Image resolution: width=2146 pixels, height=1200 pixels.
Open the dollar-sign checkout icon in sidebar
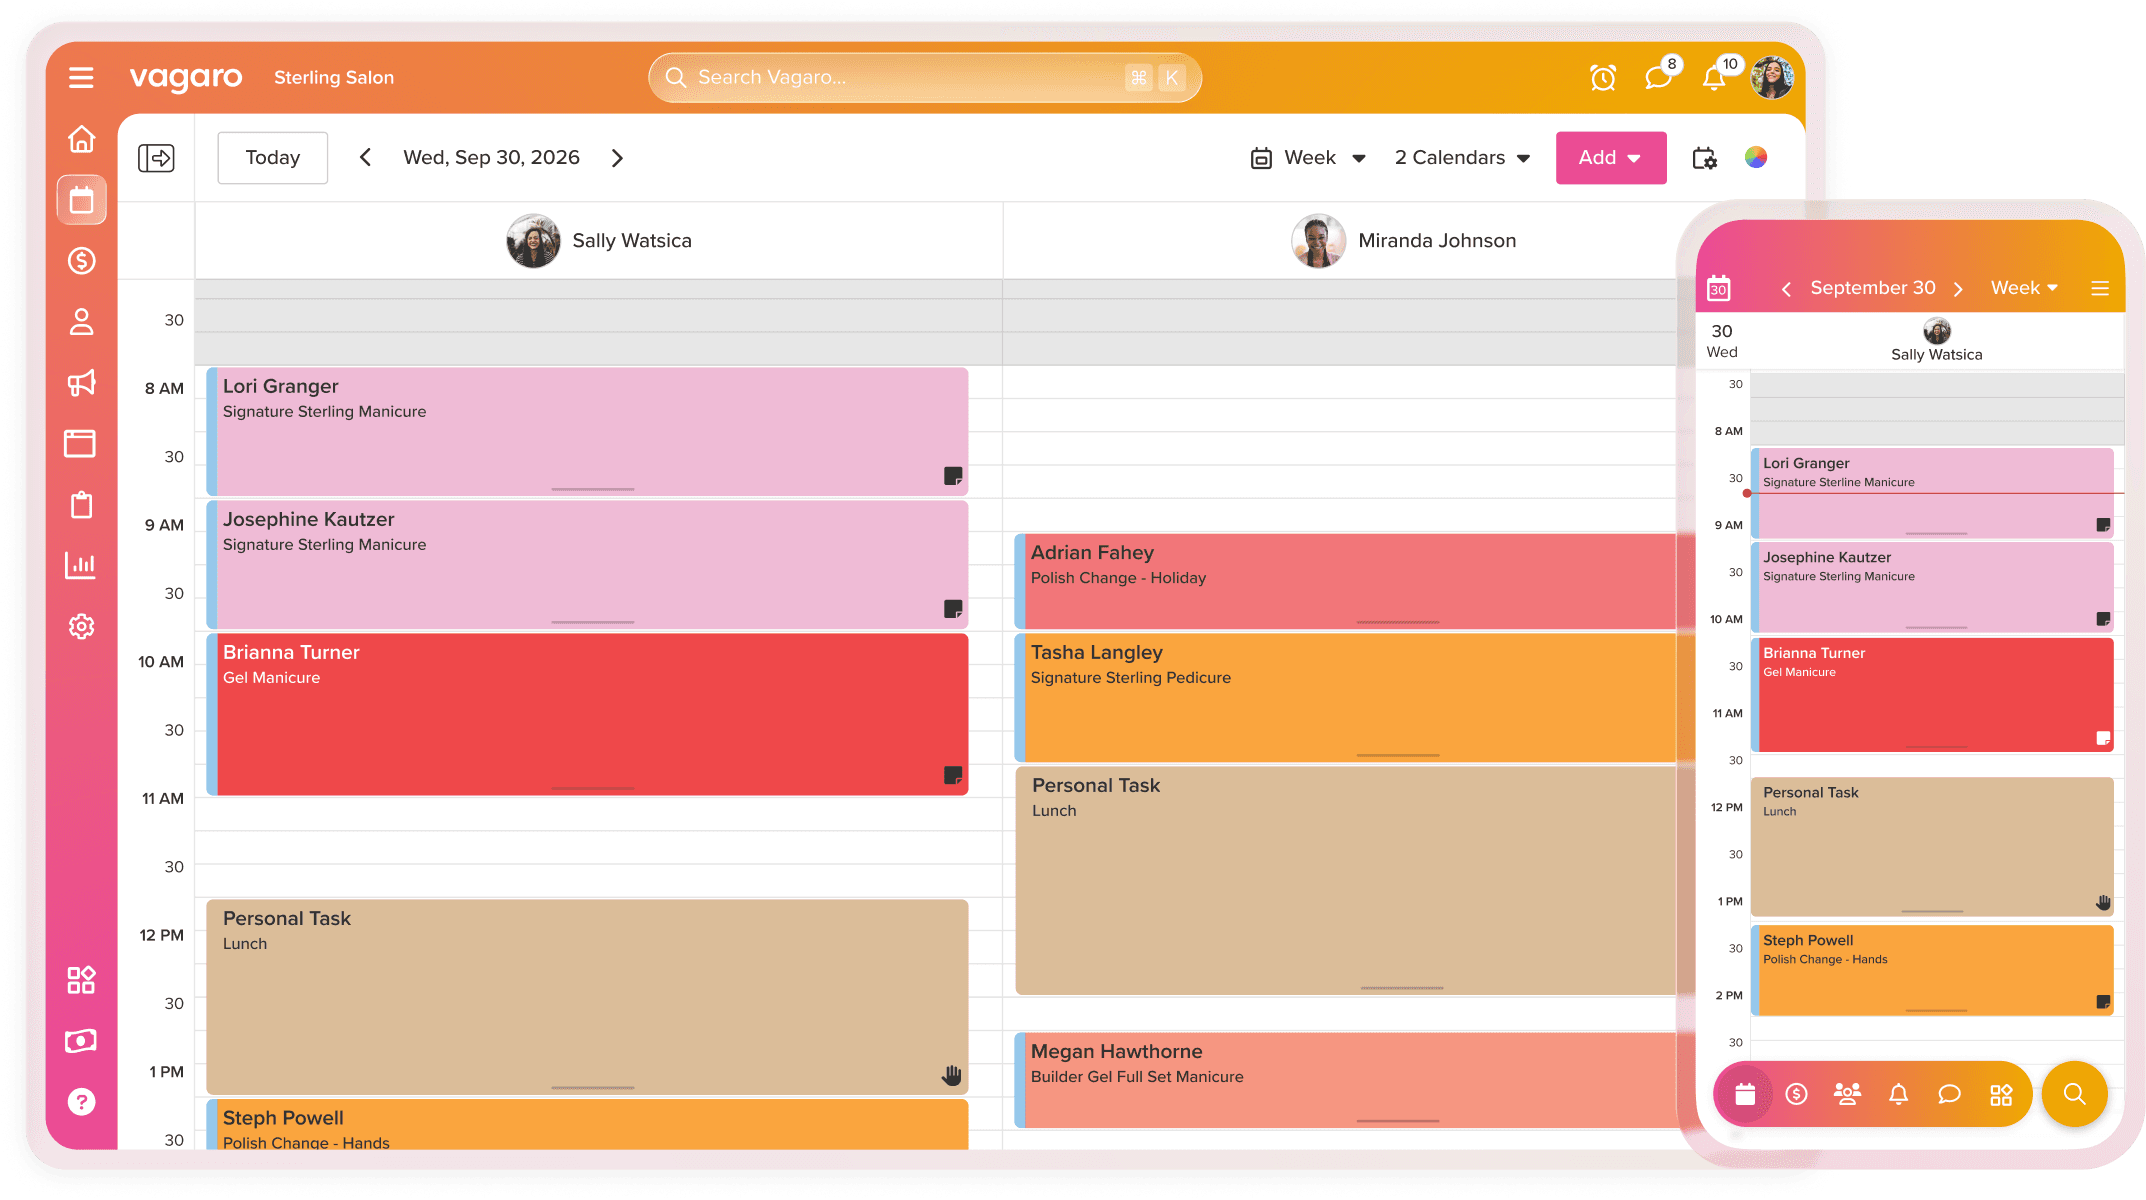[81, 261]
